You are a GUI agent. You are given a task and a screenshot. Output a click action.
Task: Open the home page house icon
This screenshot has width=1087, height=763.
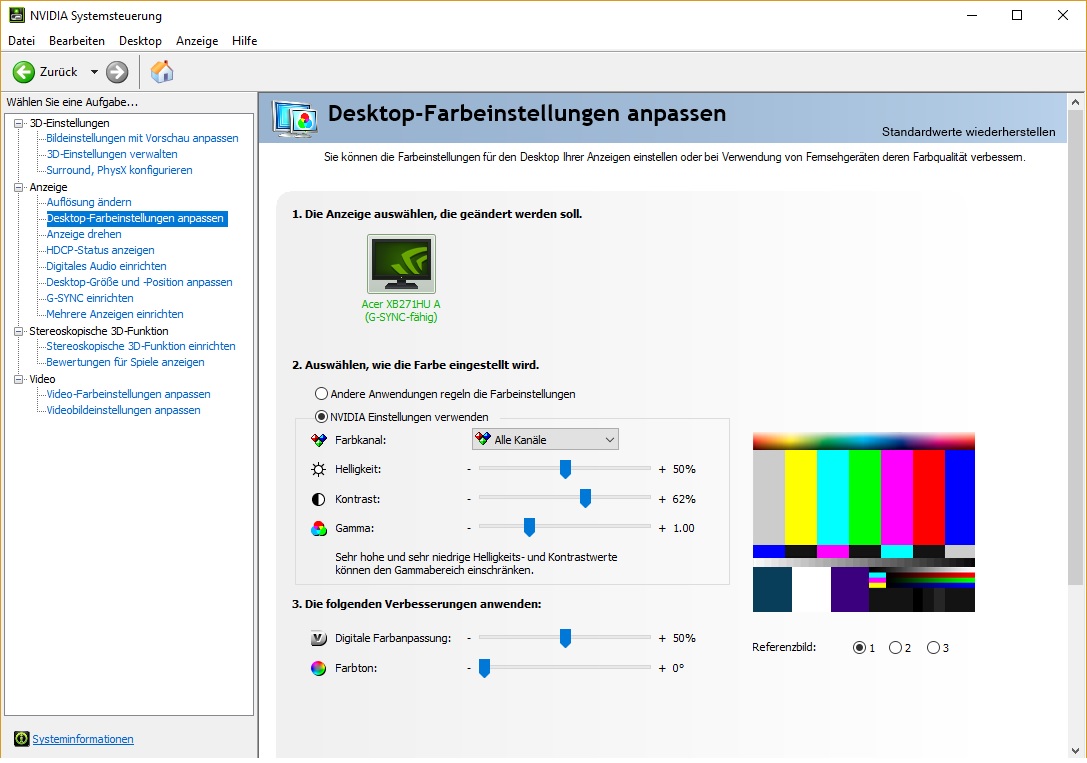click(x=162, y=71)
